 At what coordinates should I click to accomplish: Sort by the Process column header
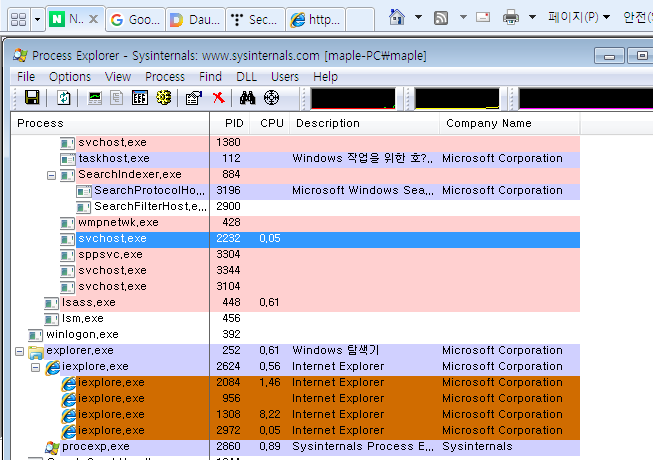pos(110,123)
